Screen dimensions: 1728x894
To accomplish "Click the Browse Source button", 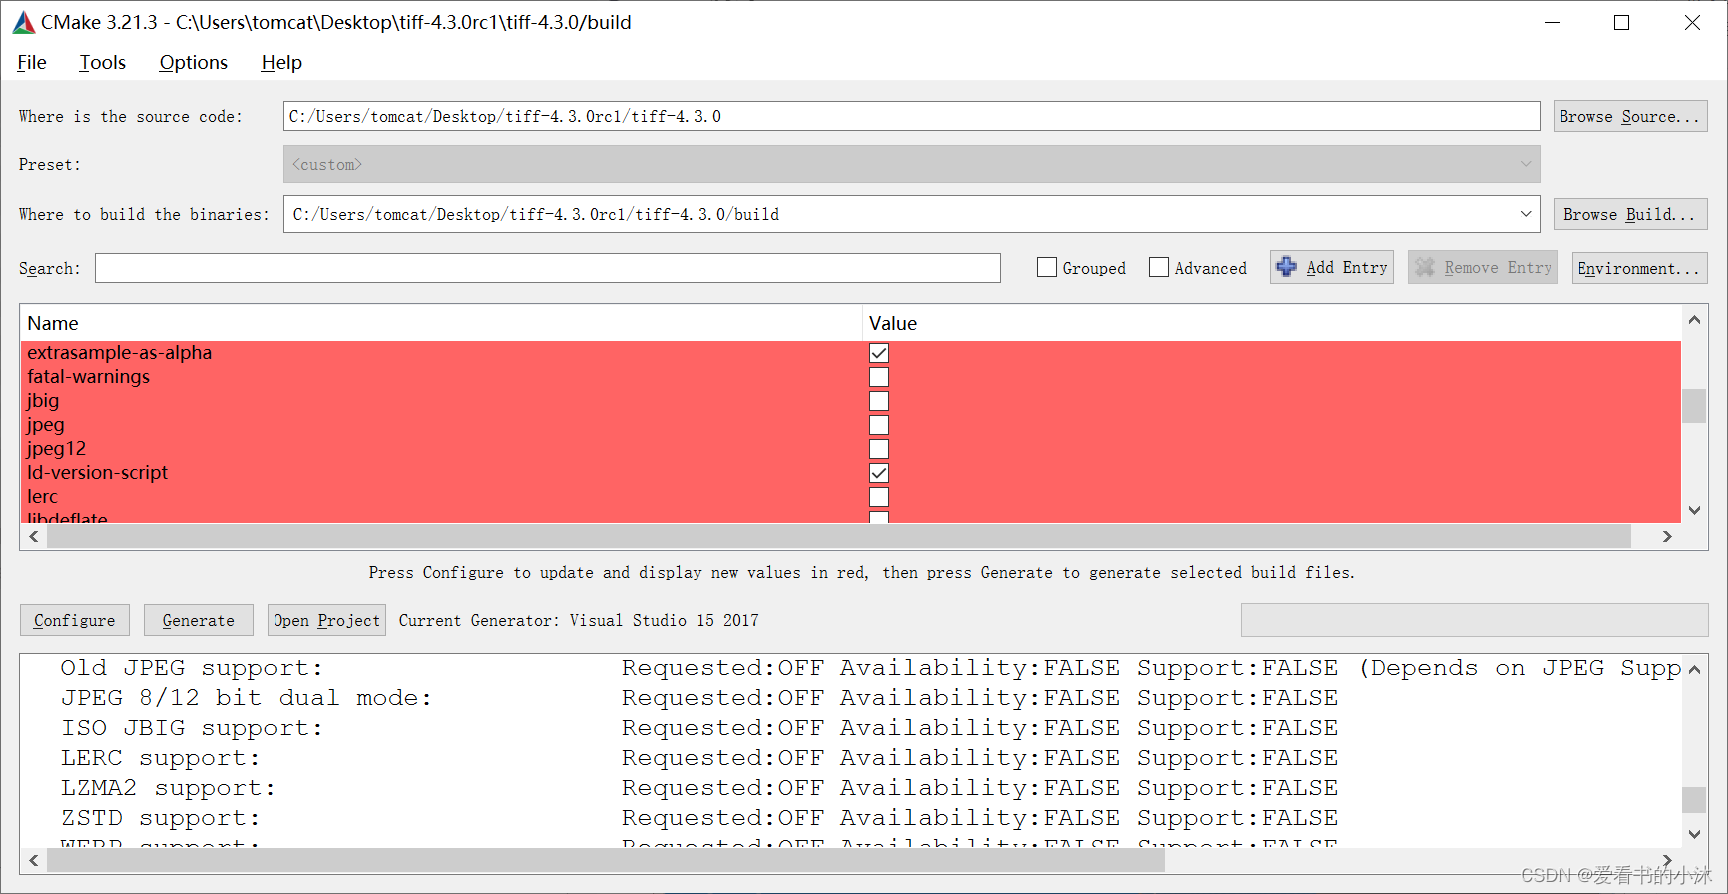I will [x=1630, y=116].
